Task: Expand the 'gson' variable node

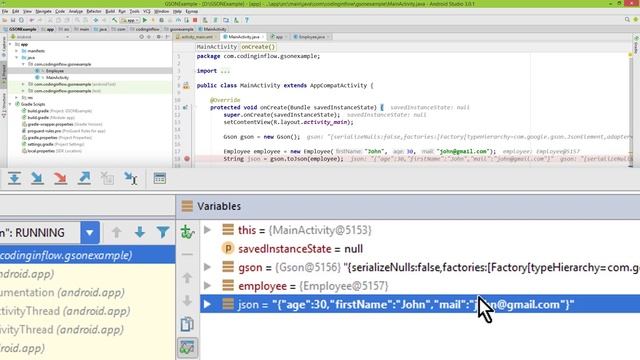Action: [x=207, y=267]
